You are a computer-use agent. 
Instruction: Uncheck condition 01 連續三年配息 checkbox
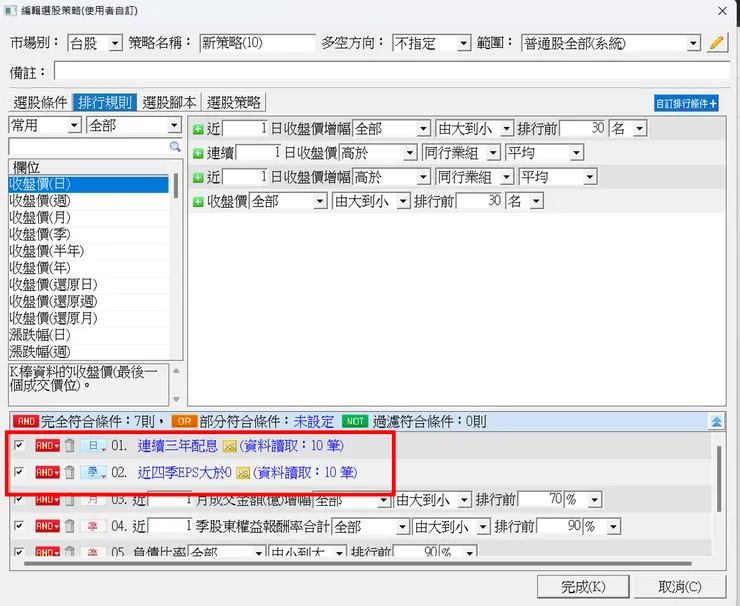(19, 445)
